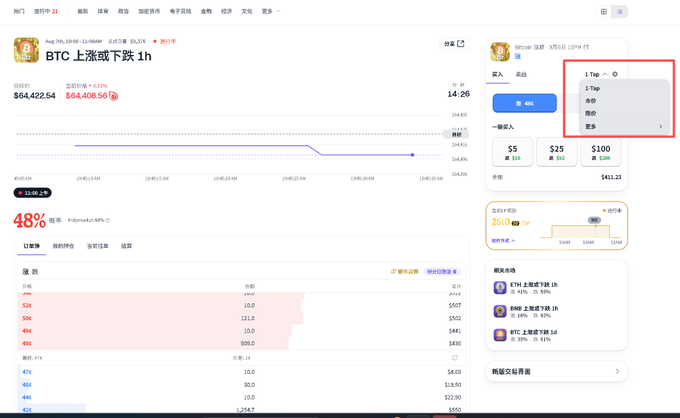Click the countdown timer 14:26
Image resolution: width=680 pixels, height=418 pixels.
click(458, 94)
